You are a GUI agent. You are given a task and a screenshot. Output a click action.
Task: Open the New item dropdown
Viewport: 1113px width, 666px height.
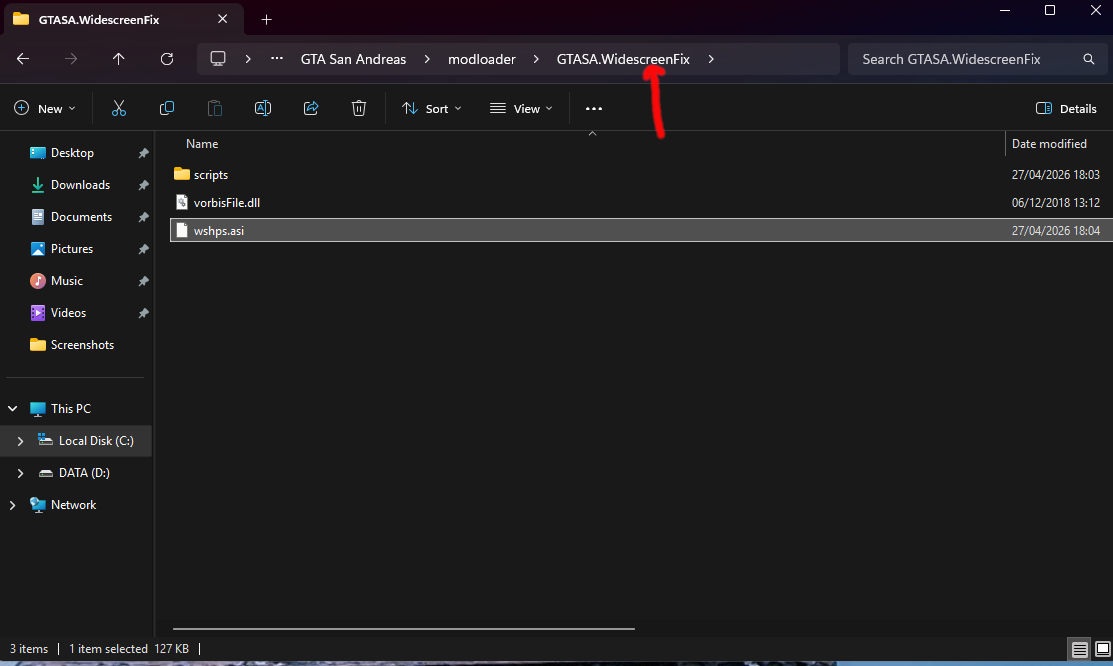(45, 109)
